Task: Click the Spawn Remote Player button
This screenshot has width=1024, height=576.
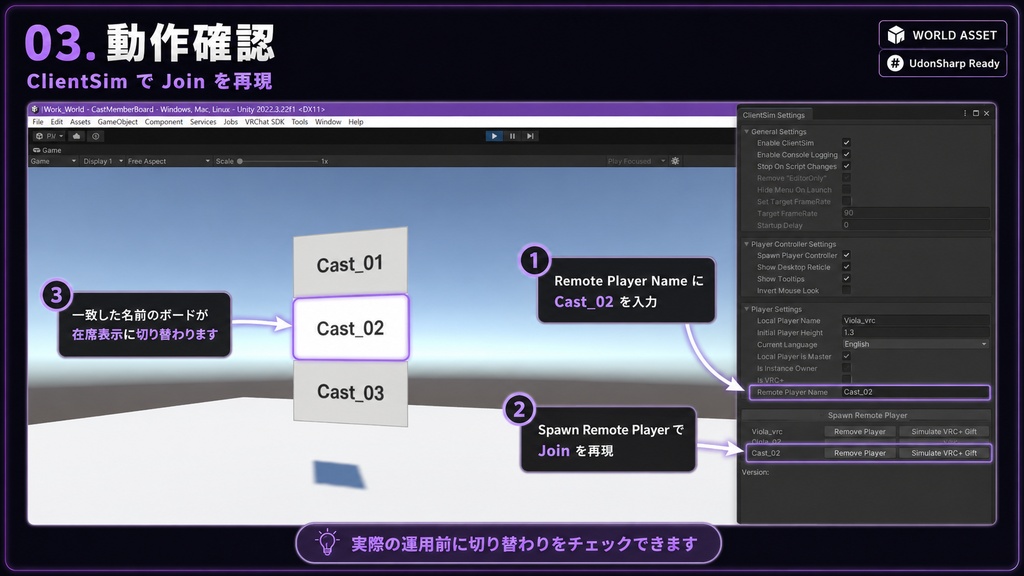Action: (867, 415)
